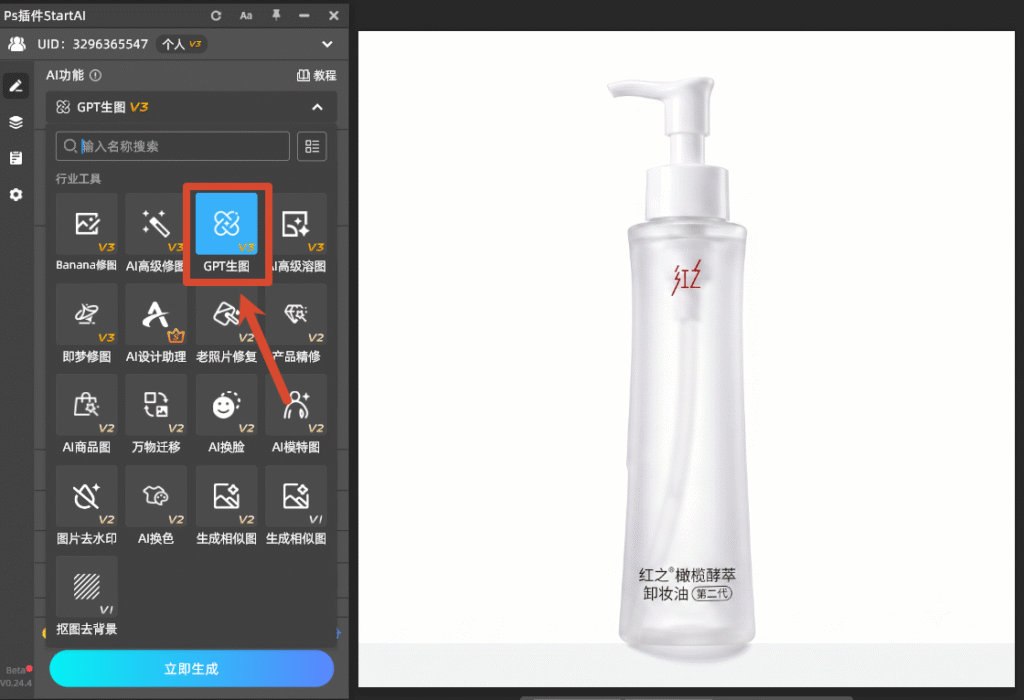Image resolution: width=1024 pixels, height=700 pixels.
Task: Open the settings gear in sidebar
Action: point(16,195)
